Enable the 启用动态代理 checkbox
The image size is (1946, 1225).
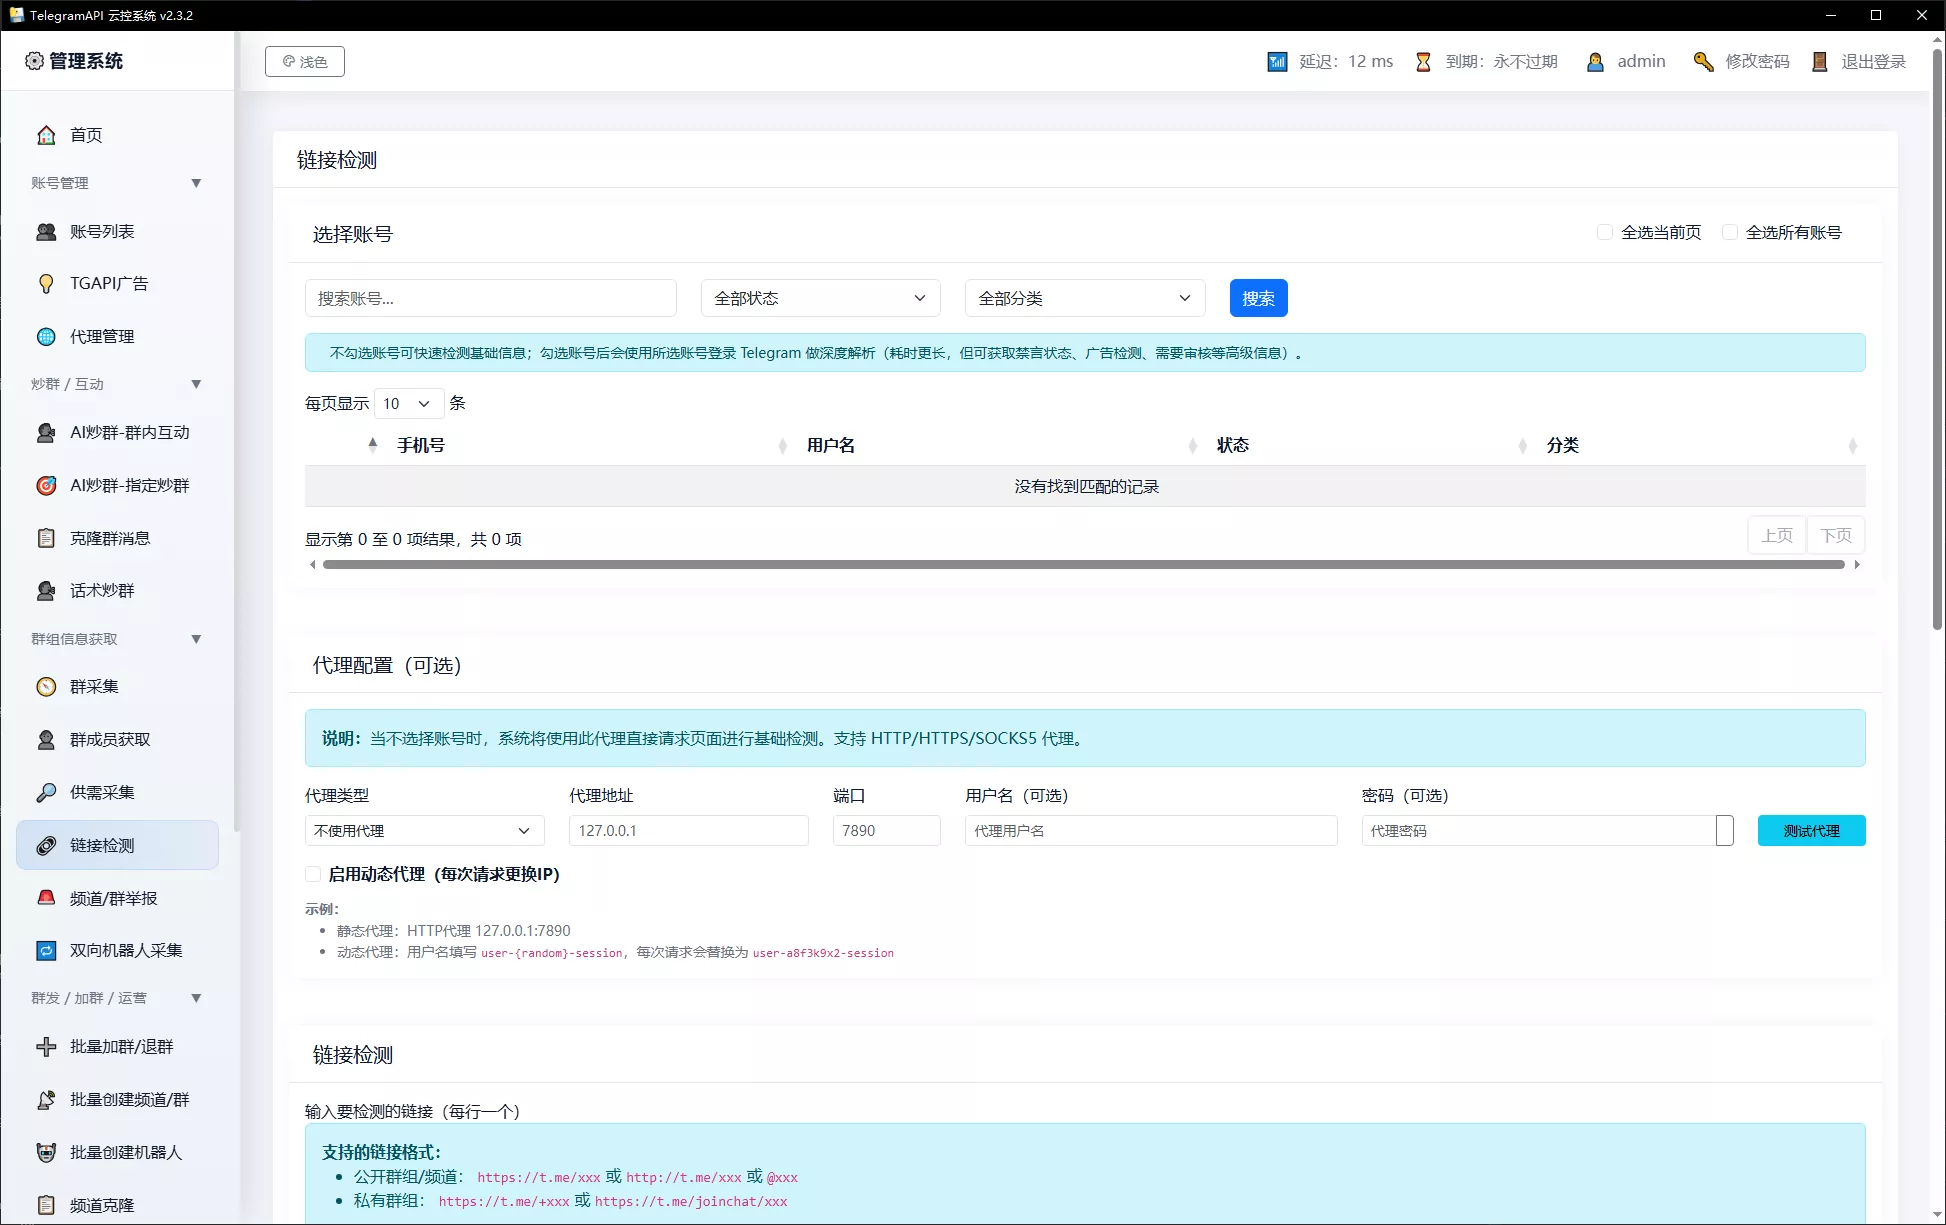313,874
